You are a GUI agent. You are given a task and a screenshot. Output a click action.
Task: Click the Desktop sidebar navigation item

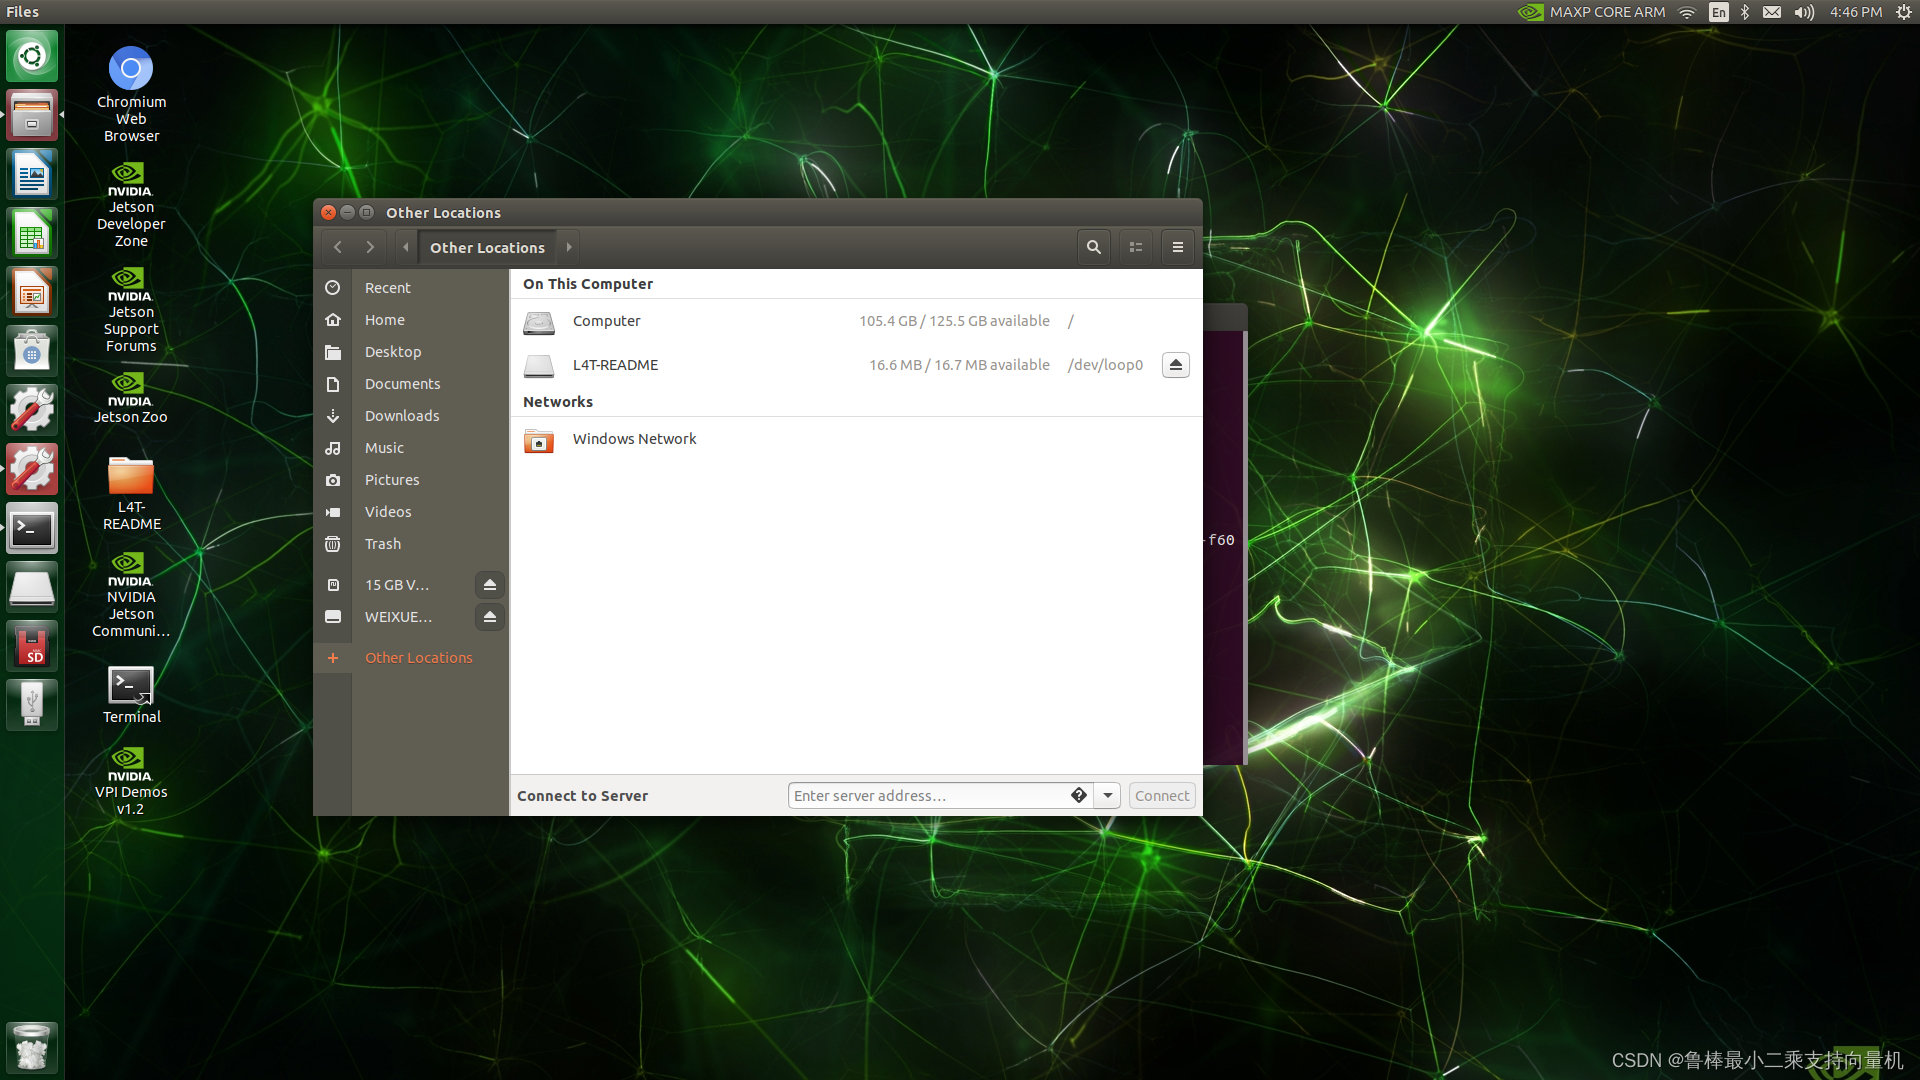click(x=392, y=351)
